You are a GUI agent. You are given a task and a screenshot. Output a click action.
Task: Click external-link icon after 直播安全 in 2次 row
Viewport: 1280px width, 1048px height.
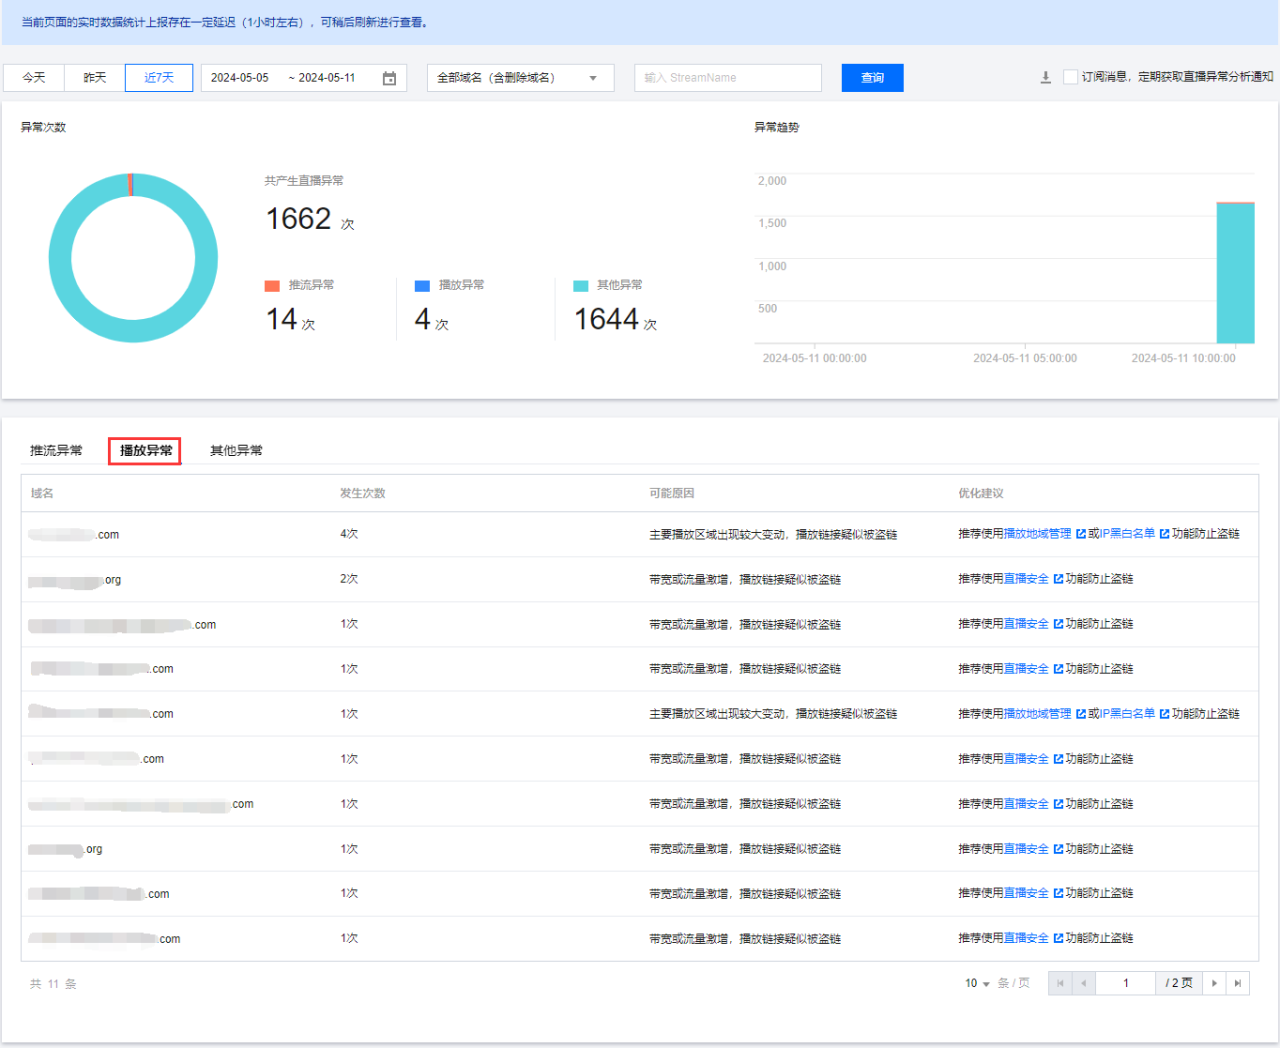tap(1058, 579)
